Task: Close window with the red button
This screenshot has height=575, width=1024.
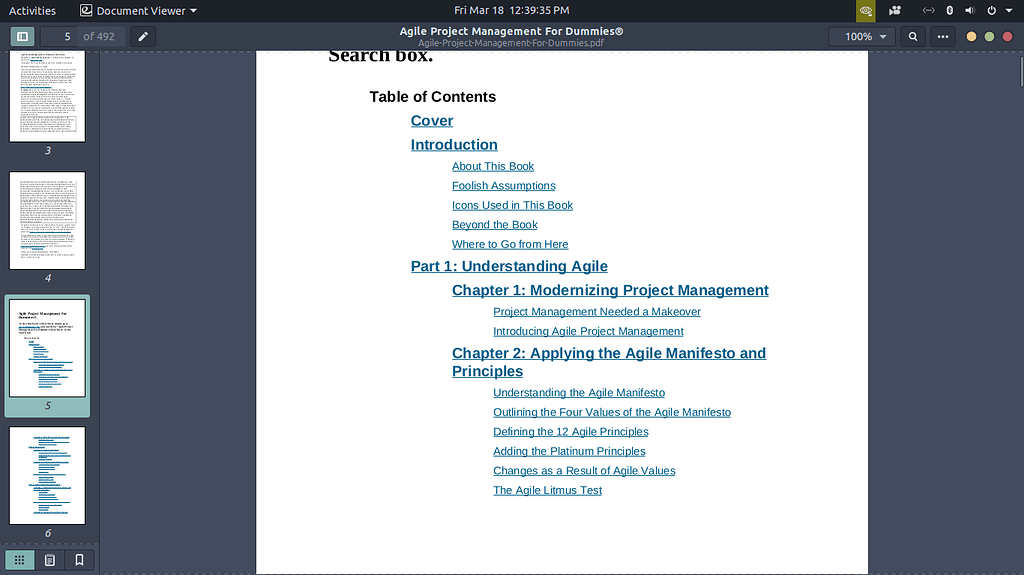Action: point(1008,37)
